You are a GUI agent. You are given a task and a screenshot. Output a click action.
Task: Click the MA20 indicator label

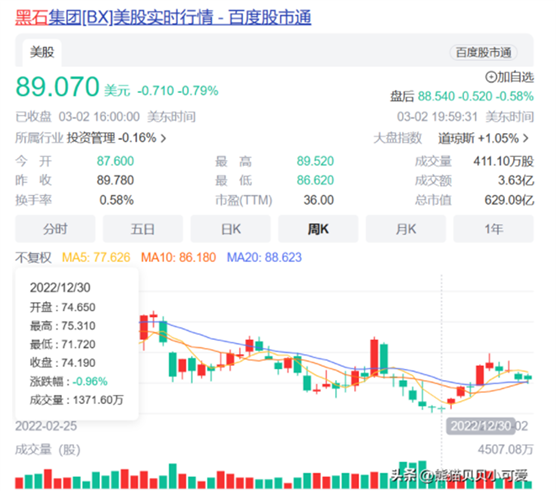(264, 257)
